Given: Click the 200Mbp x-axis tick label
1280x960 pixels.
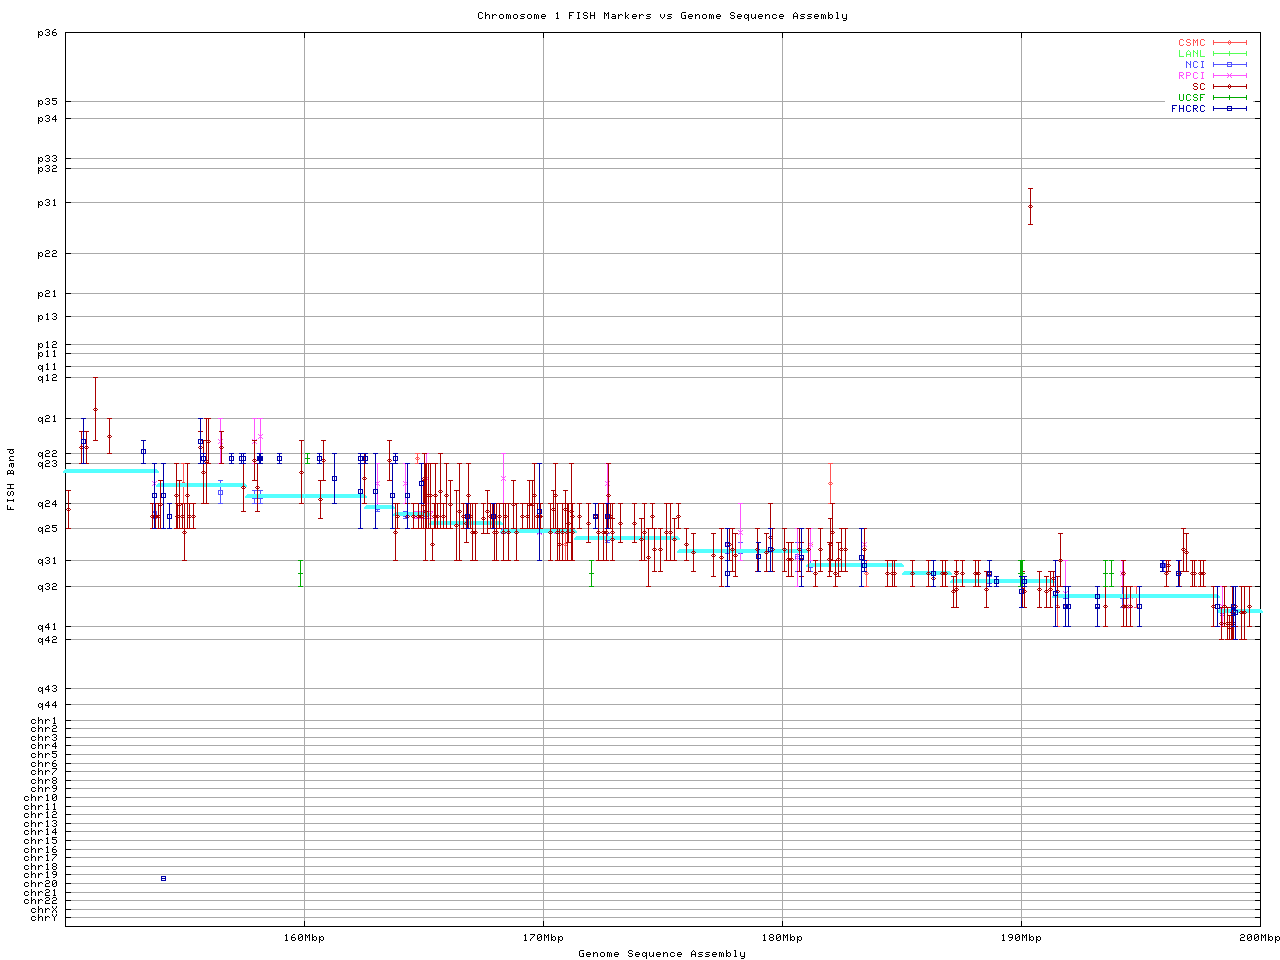Looking at the screenshot, I should tap(1259, 938).
